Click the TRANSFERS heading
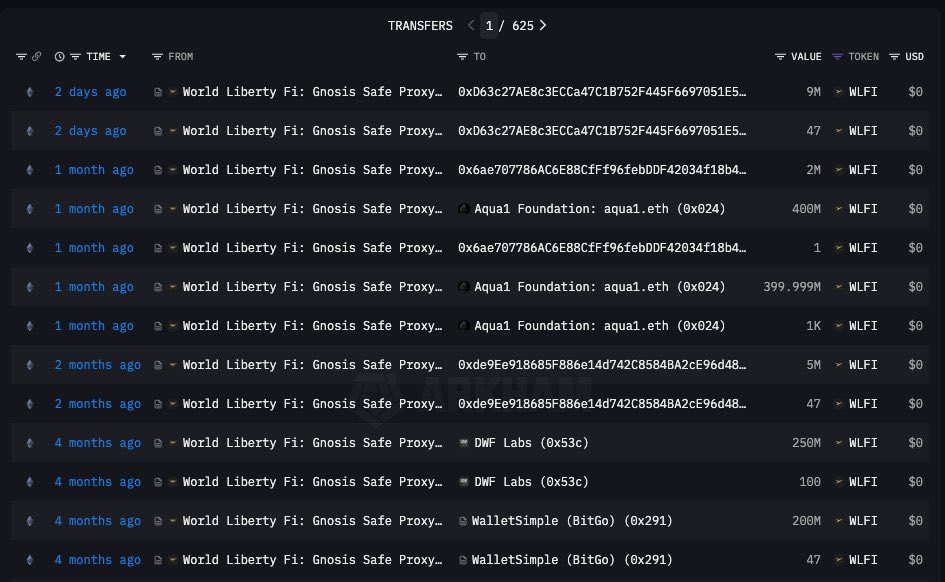The width and height of the screenshot is (945, 582). [420, 25]
